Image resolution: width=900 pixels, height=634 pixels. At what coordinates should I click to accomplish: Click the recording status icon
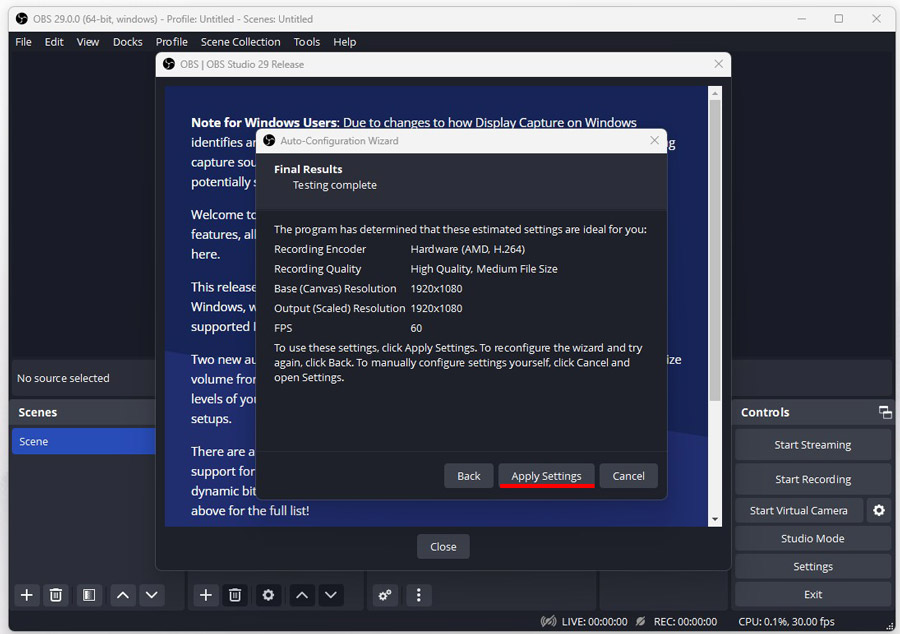641,621
